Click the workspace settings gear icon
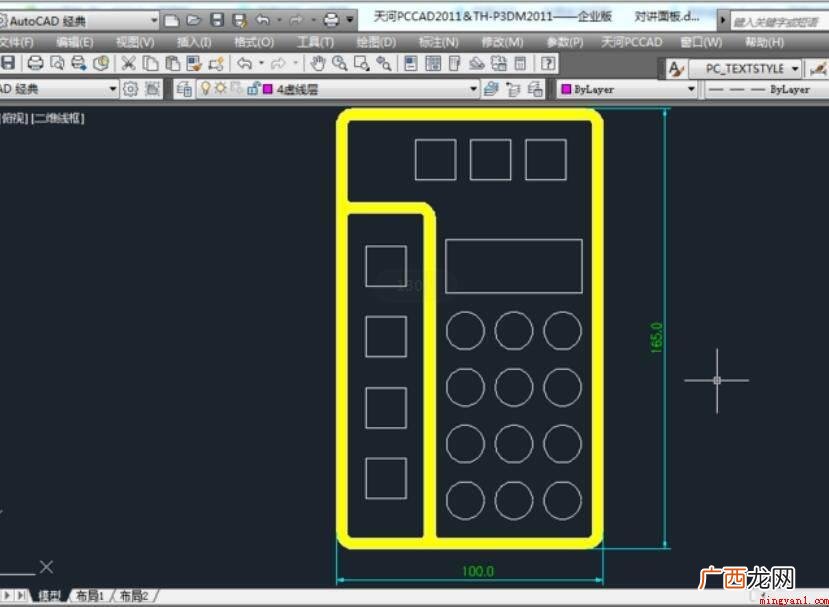 (130, 89)
